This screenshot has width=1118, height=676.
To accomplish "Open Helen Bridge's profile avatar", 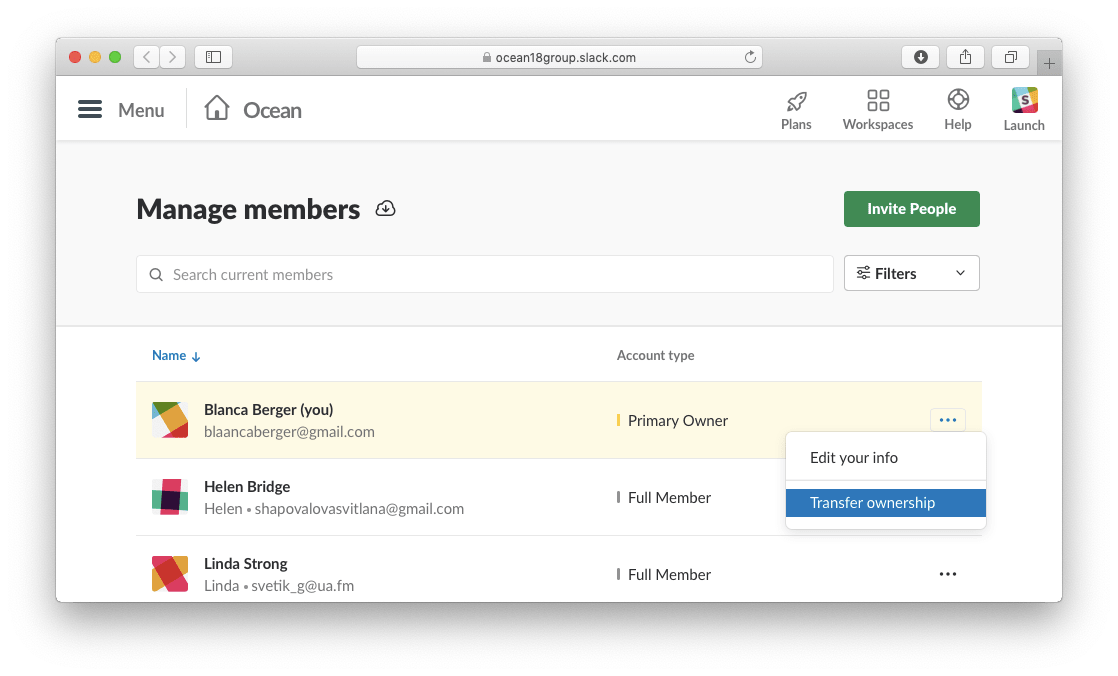I will [x=170, y=497].
